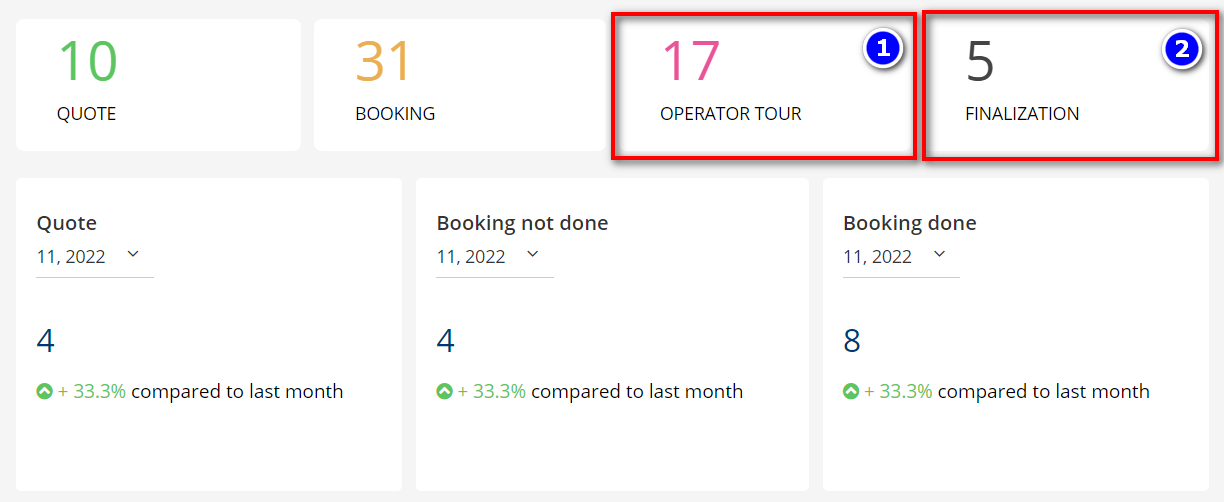Click up-arrow icon in Booking not done card

pos(444,392)
